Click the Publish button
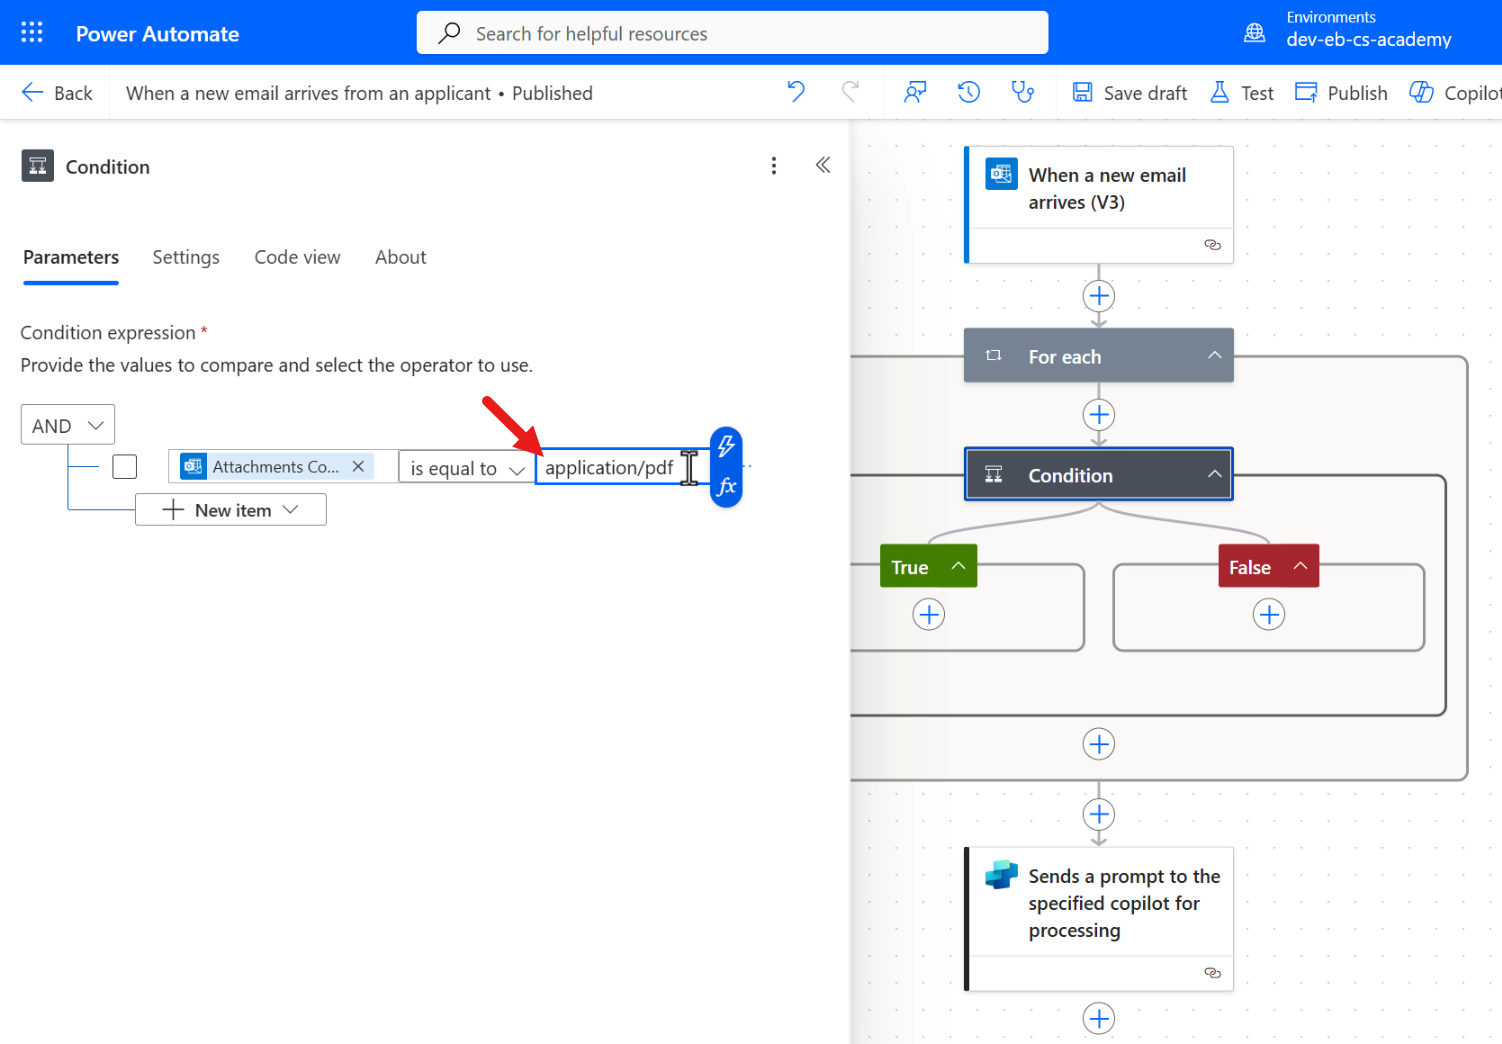The image size is (1502, 1044). pyautogui.click(x=1341, y=93)
